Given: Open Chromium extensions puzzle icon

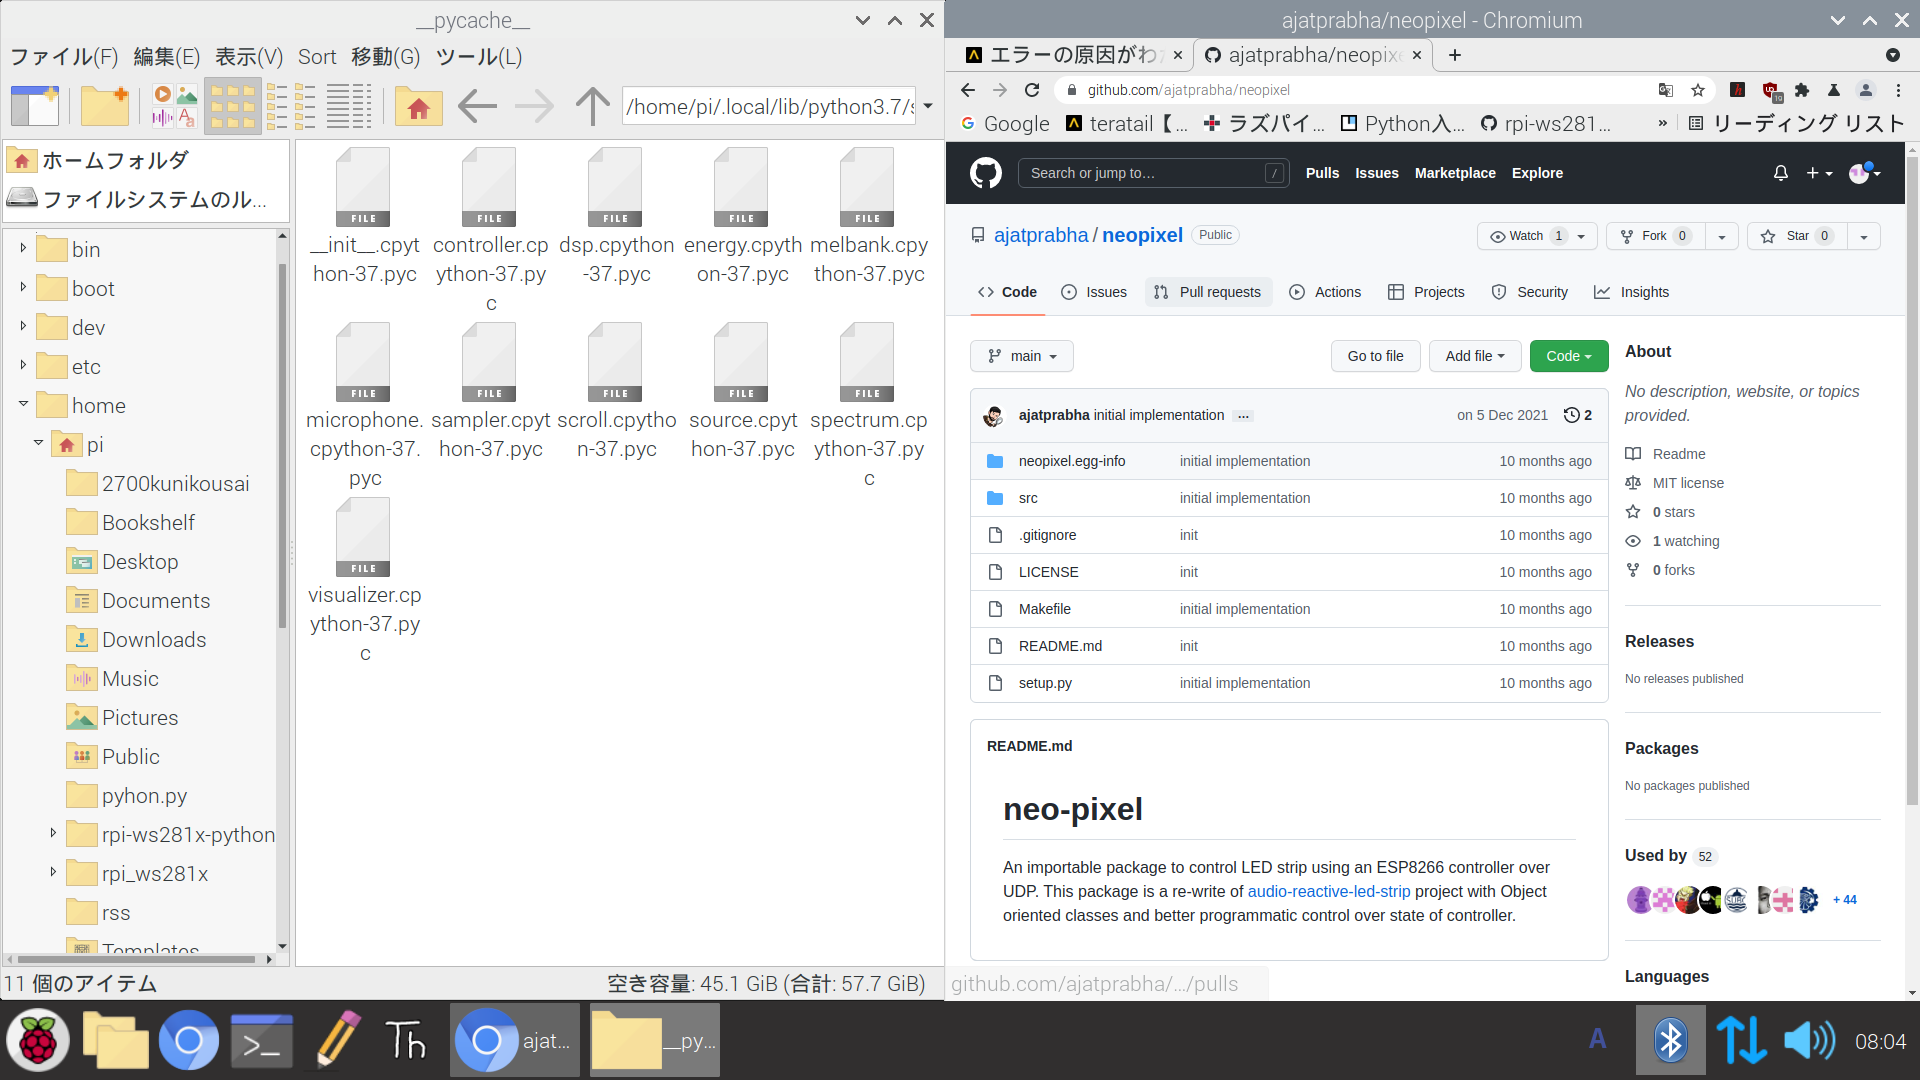Looking at the screenshot, I should (x=1802, y=90).
